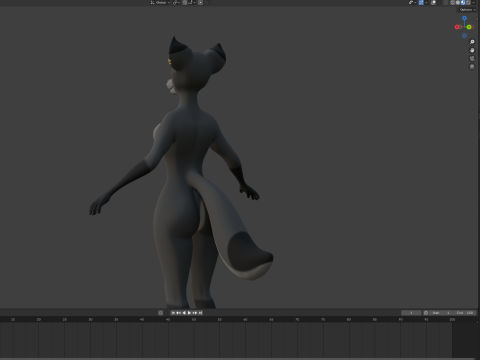This screenshot has height=360, width=480.
Task: Toggle camera view icon
Action: [x=472, y=59]
